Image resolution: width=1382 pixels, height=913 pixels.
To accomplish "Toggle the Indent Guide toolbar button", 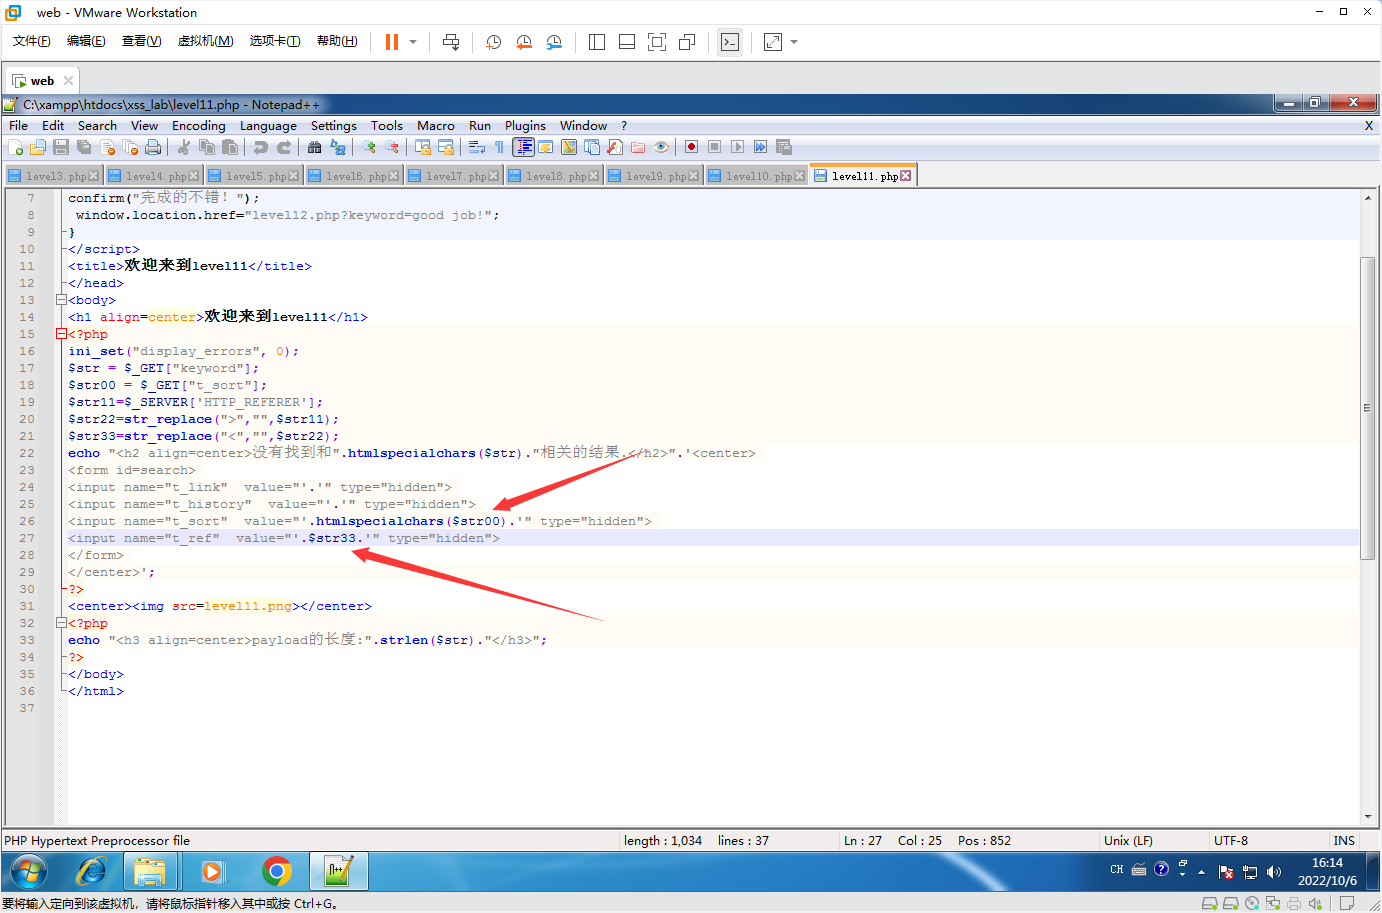I will (523, 147).
